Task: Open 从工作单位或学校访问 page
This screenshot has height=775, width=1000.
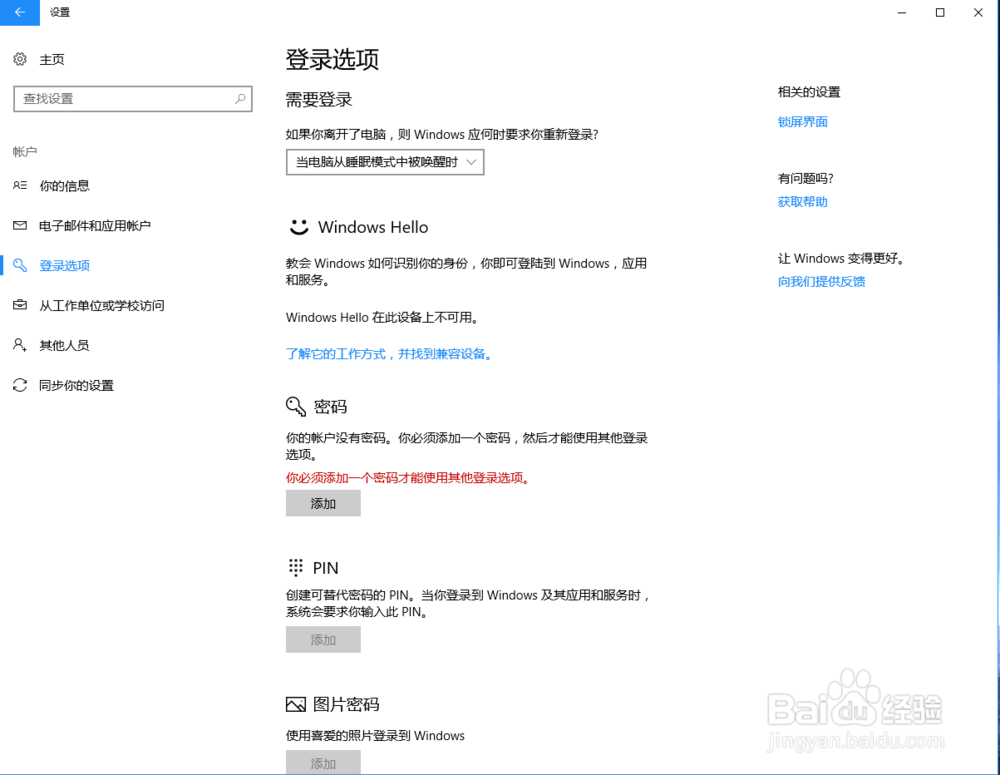Action: [x=102, y=306]
